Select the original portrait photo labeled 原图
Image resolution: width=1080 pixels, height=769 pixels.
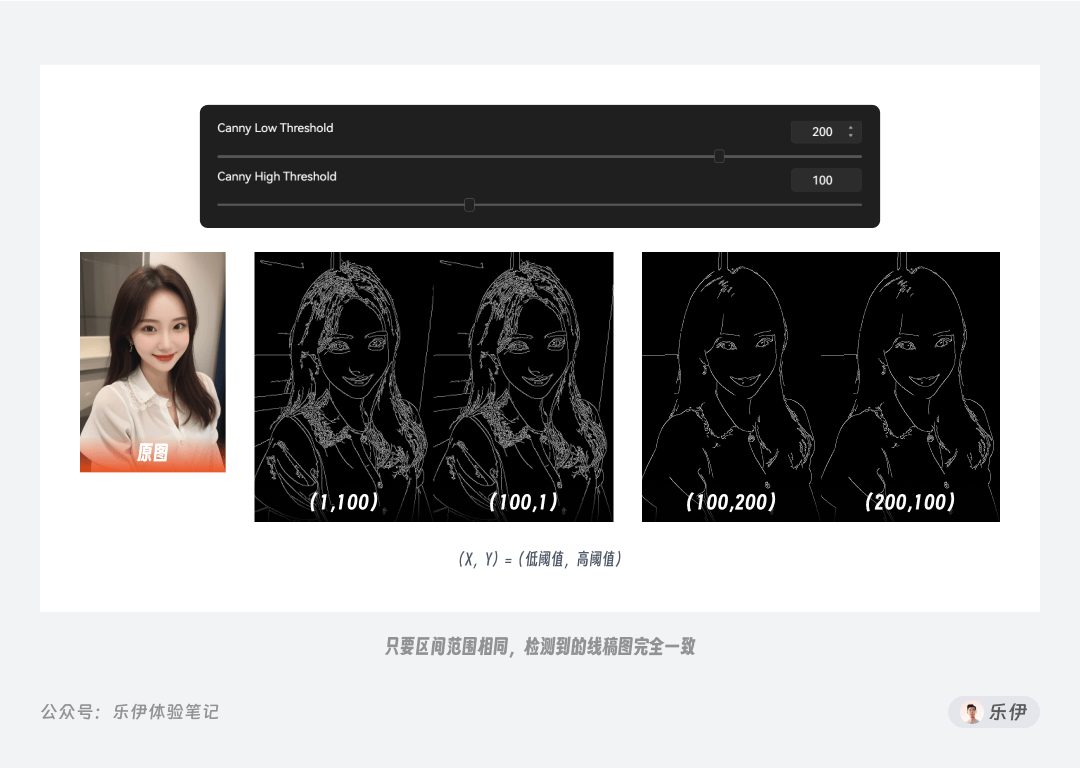tap(153, 362)
